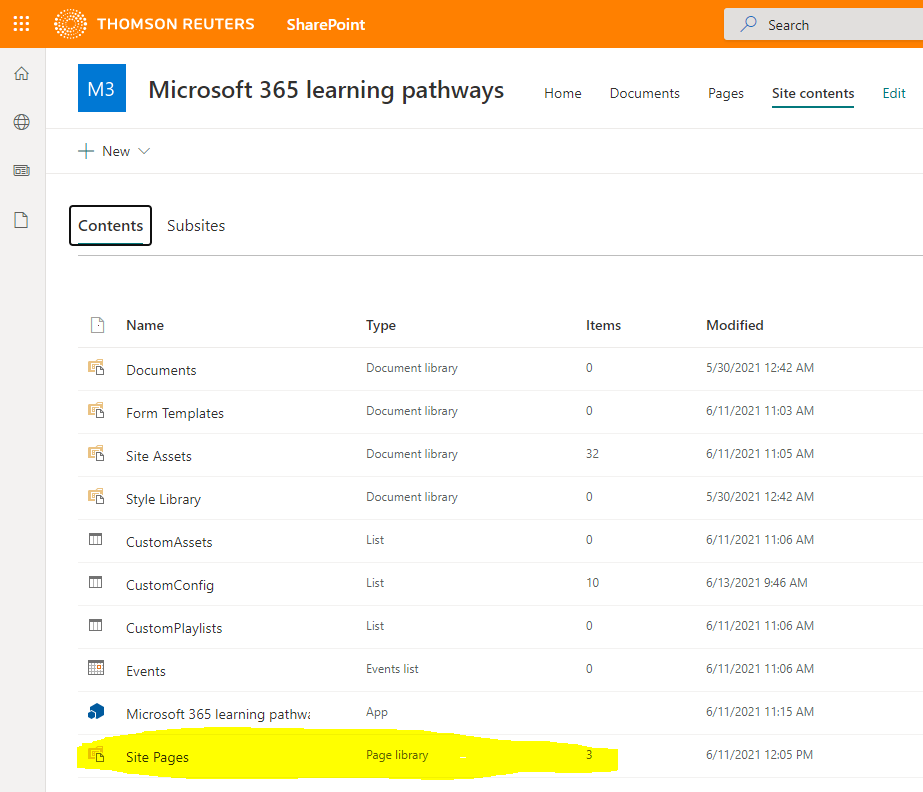Click the Events list calendar icon
The height and width of the screenshot is (792, 923).
(97, 669)
